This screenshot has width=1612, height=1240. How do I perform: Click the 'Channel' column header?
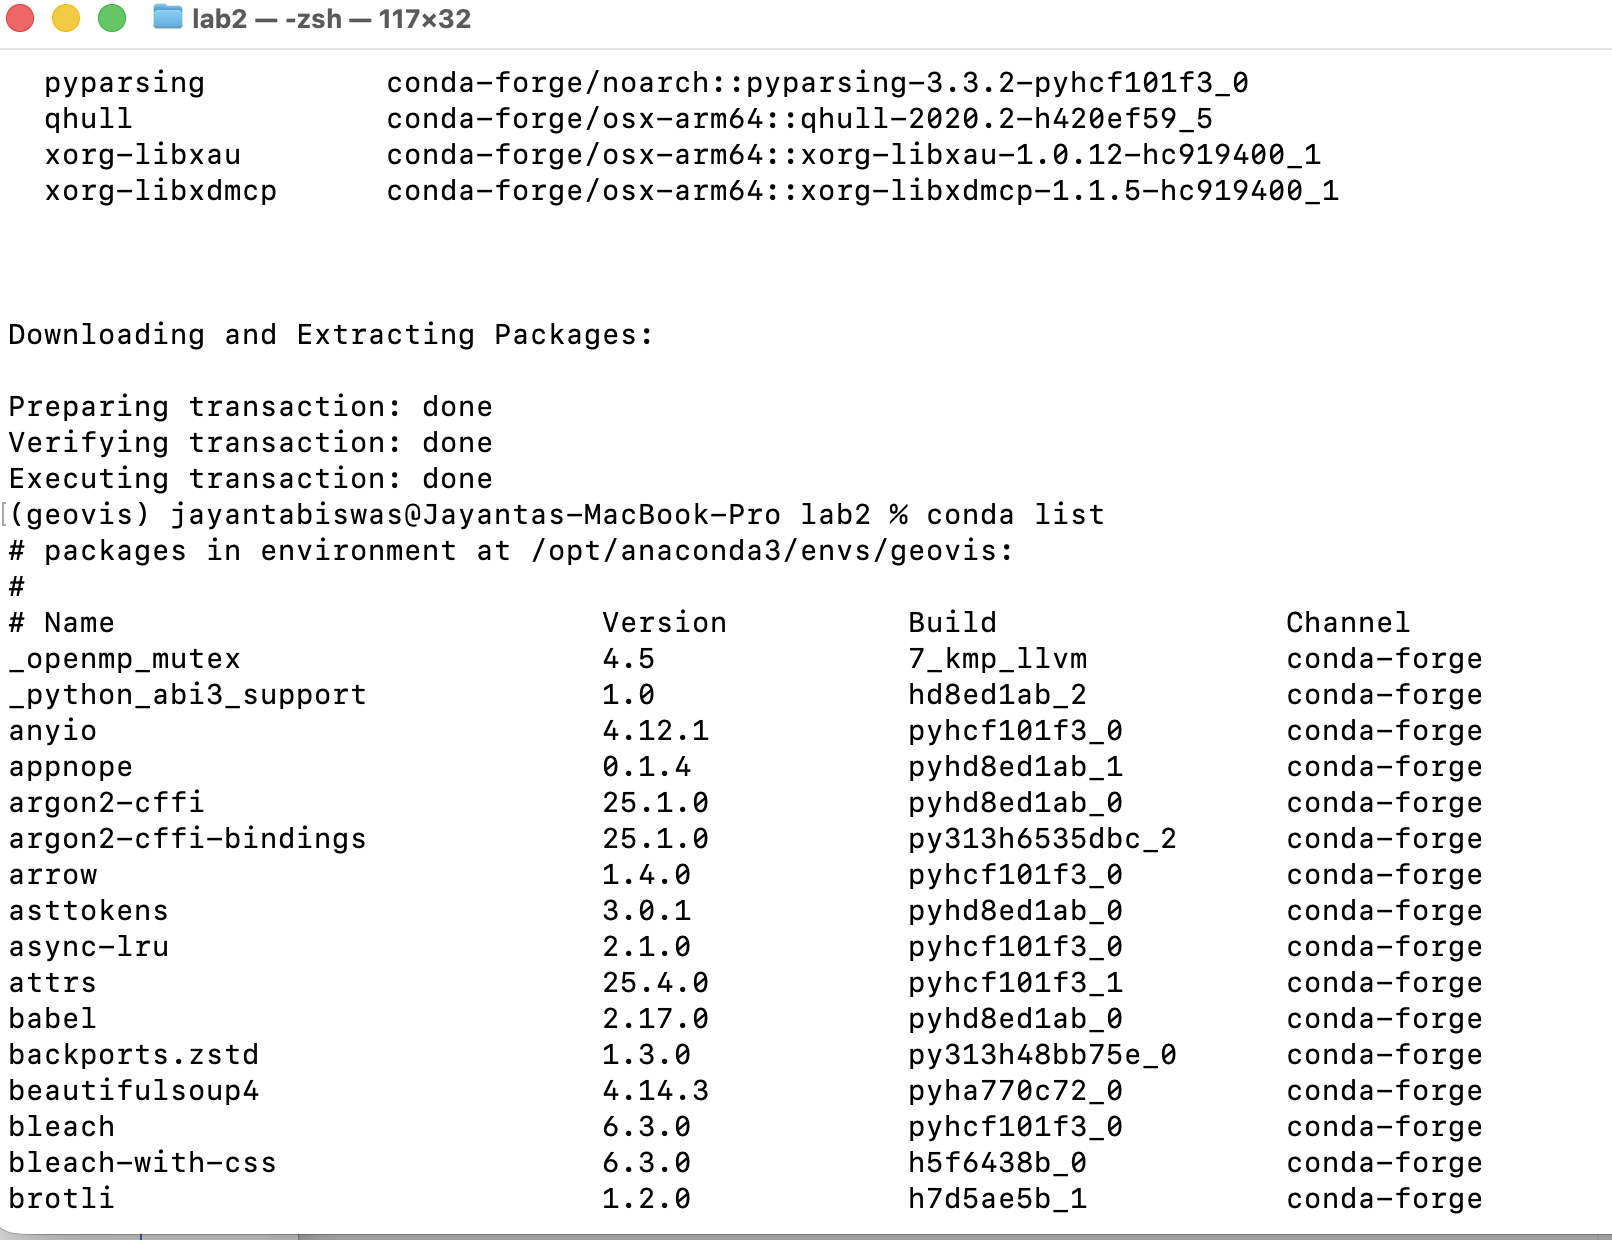(1347, 623)
